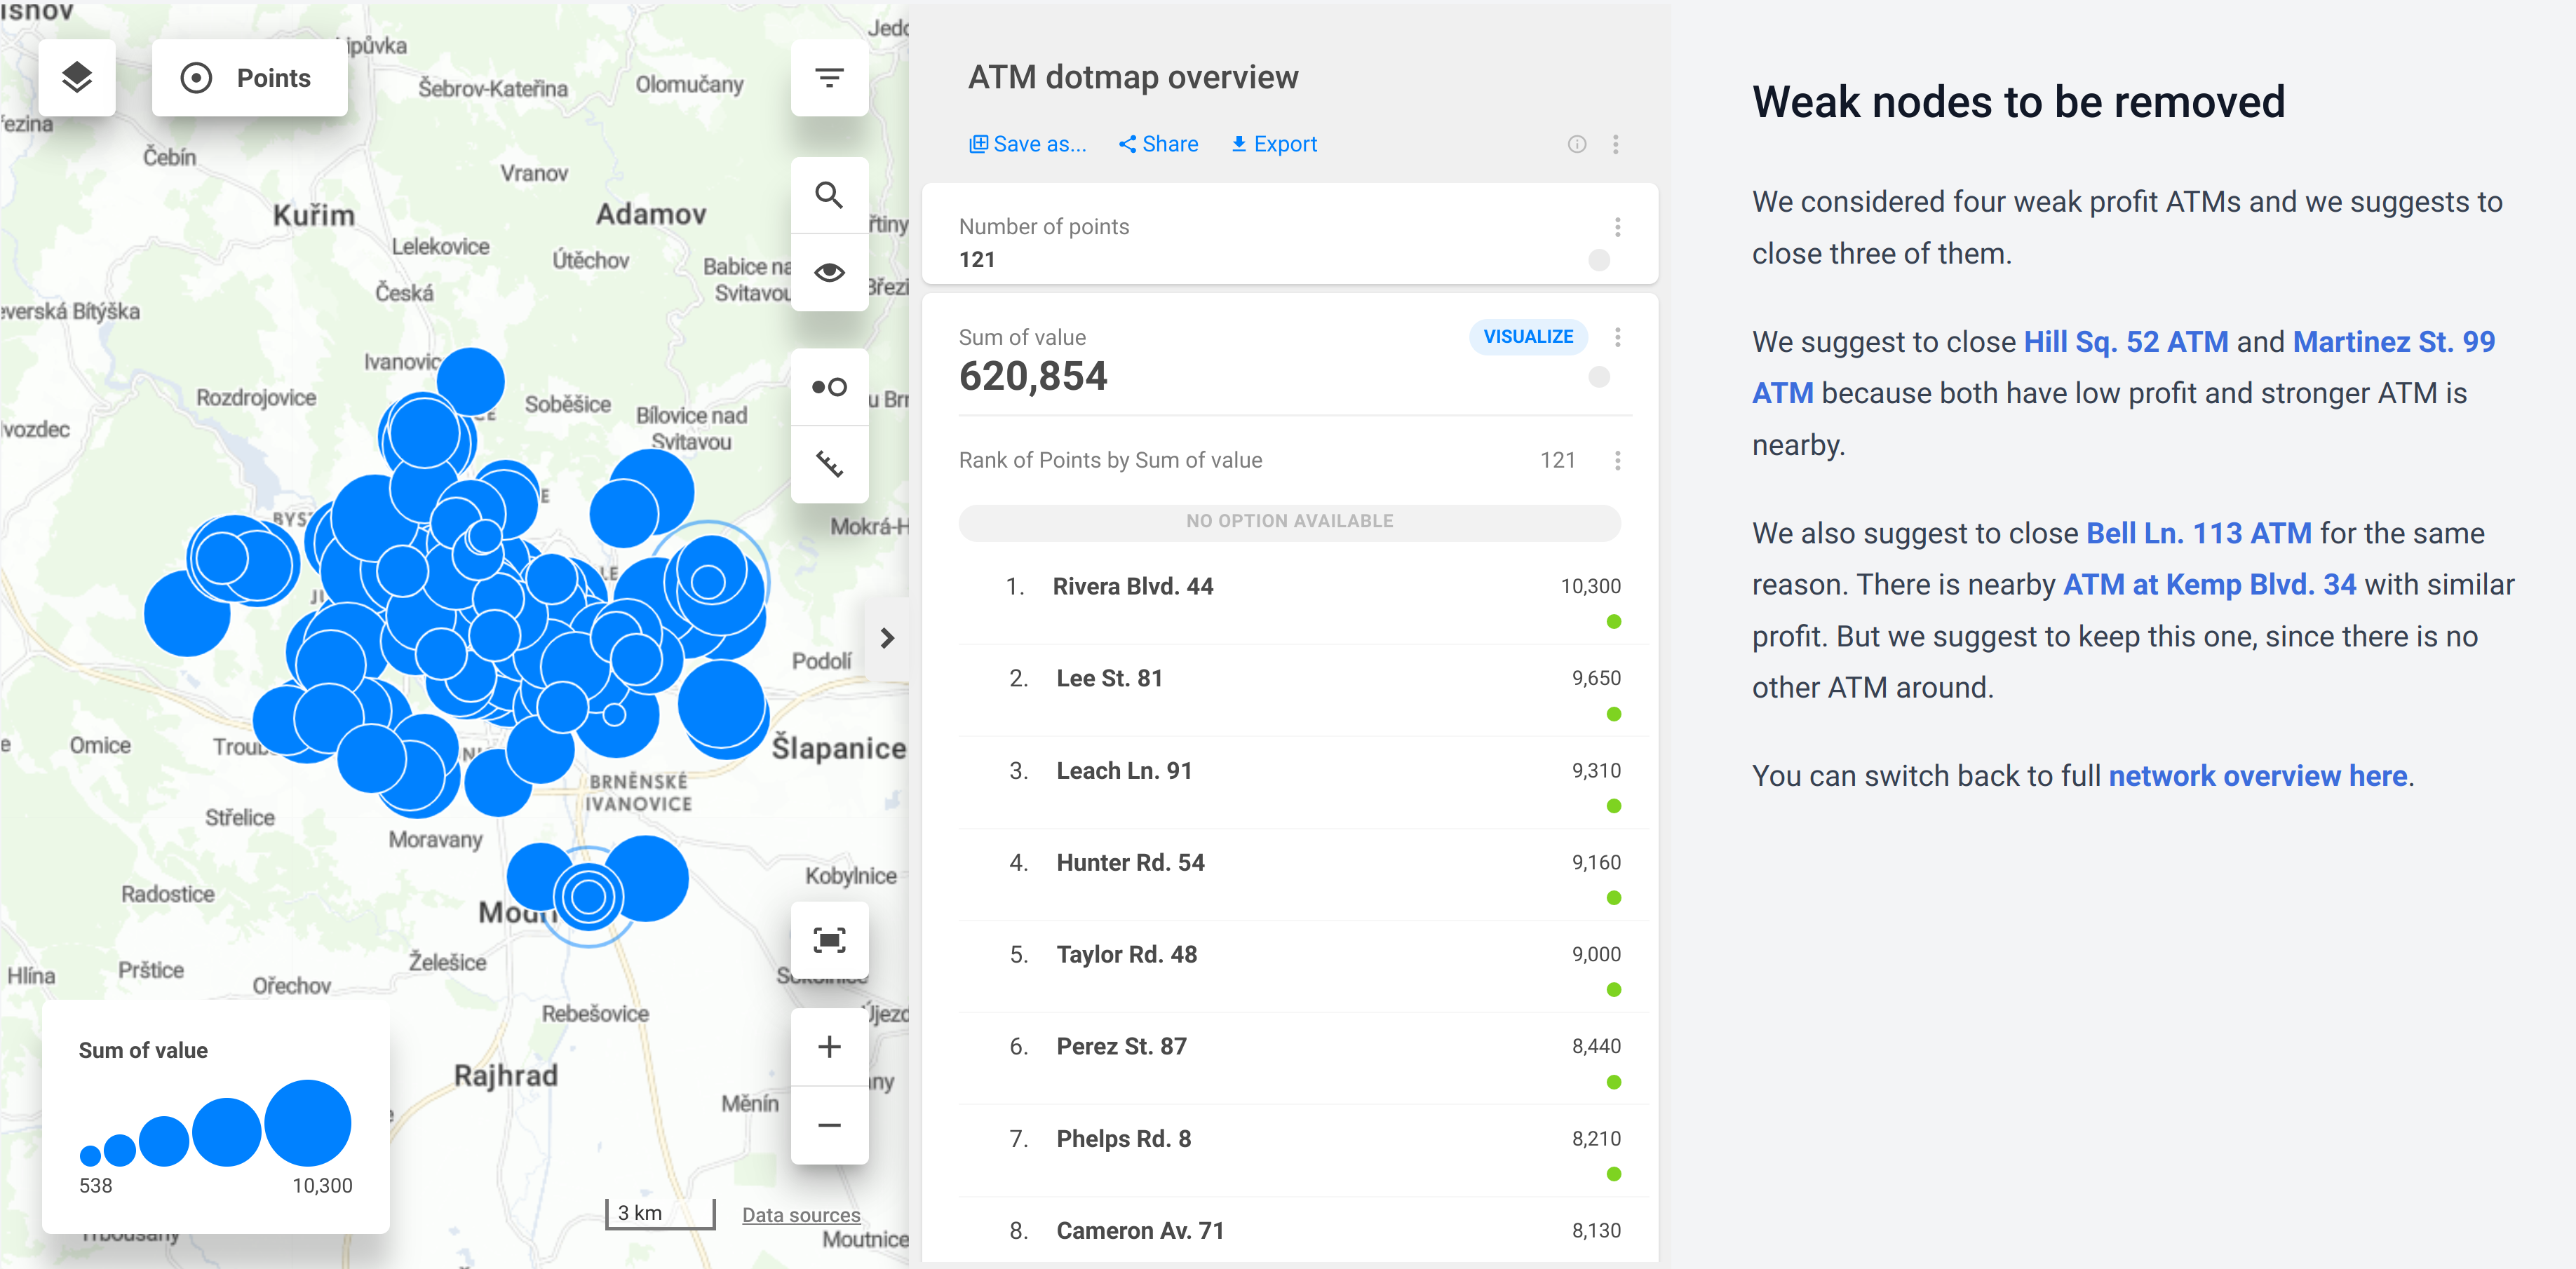Open the map layers icon
Image resolution: width=2576 pixels, height=1269 pixels.
(77, 77)
